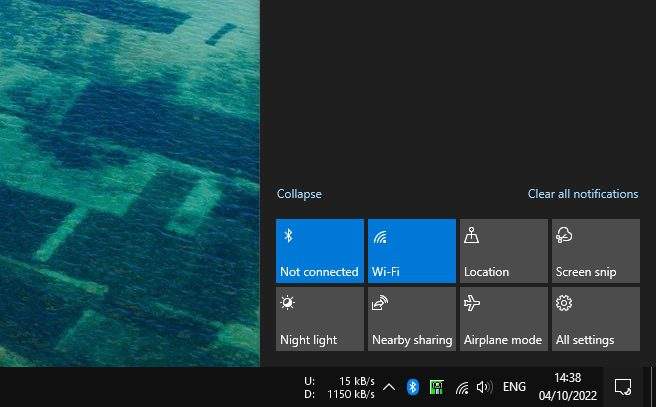Viewport: 656px width, 407px height.
Task: Switch input language via ENG indicator
Action: click(x=514, y=387)
